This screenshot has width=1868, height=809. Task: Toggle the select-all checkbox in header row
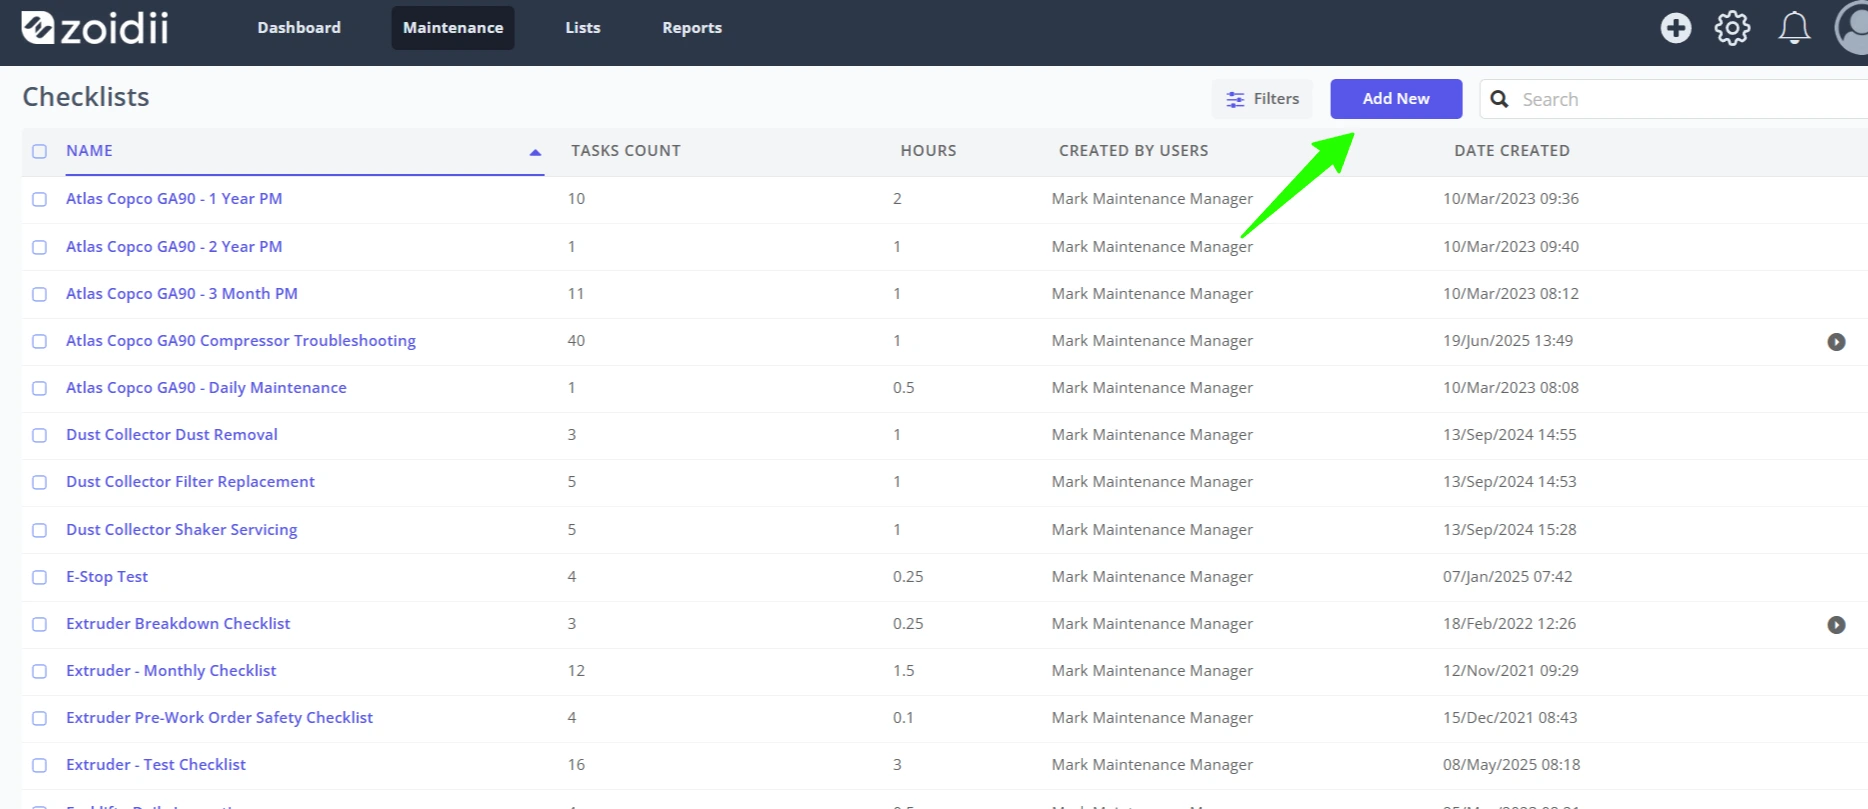(x=39, y=151)
